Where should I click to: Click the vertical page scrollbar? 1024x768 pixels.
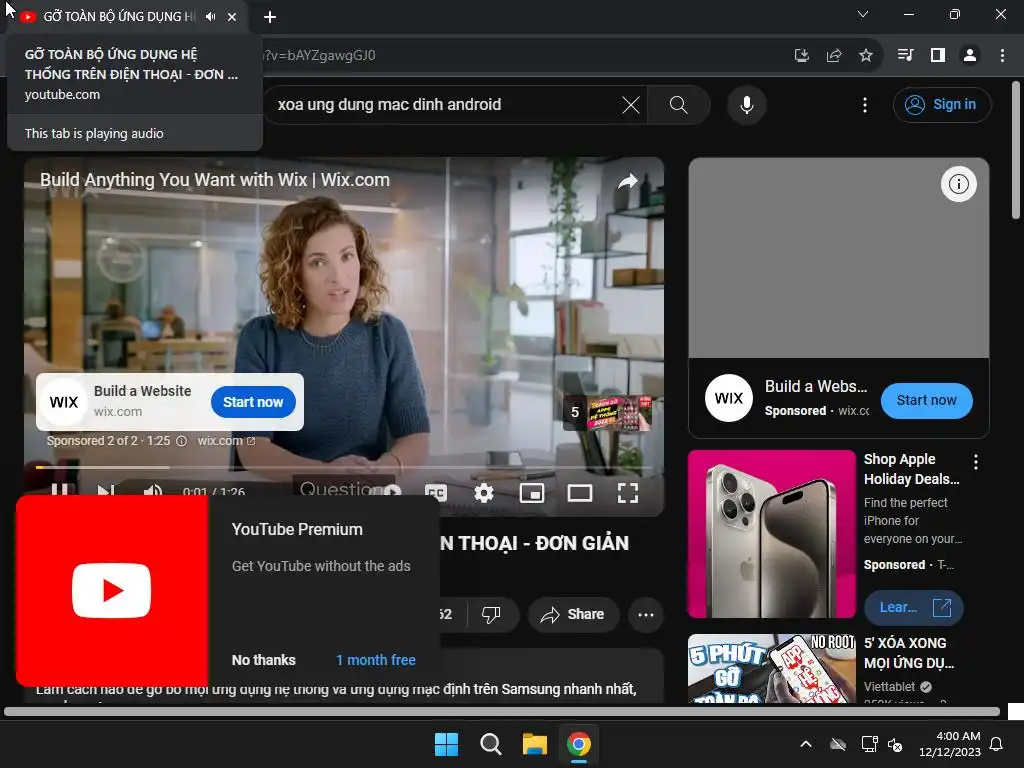pyautogui.click(x=1016, y=150)
